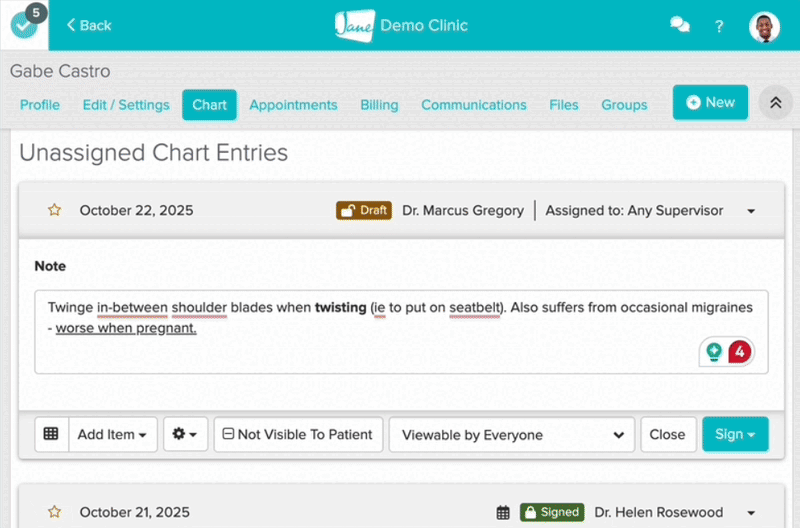Screen dimensions: 800x528
Task: Click the Close button on chart entry
Action: pos(667,435)
